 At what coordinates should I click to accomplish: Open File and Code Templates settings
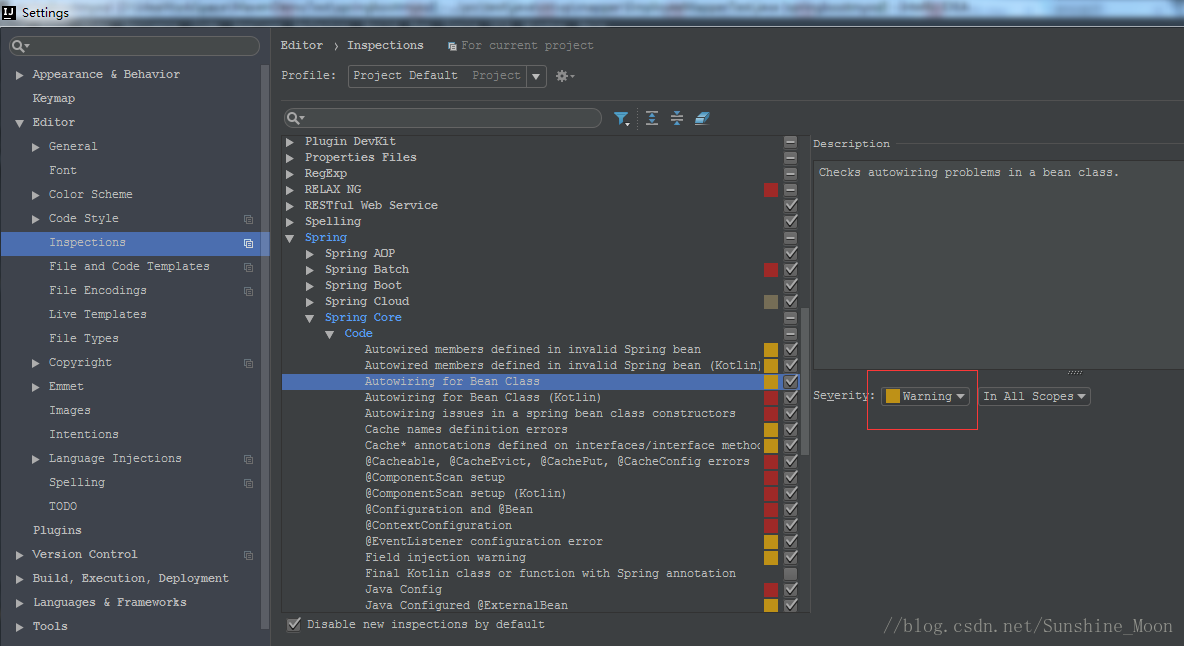129,267
